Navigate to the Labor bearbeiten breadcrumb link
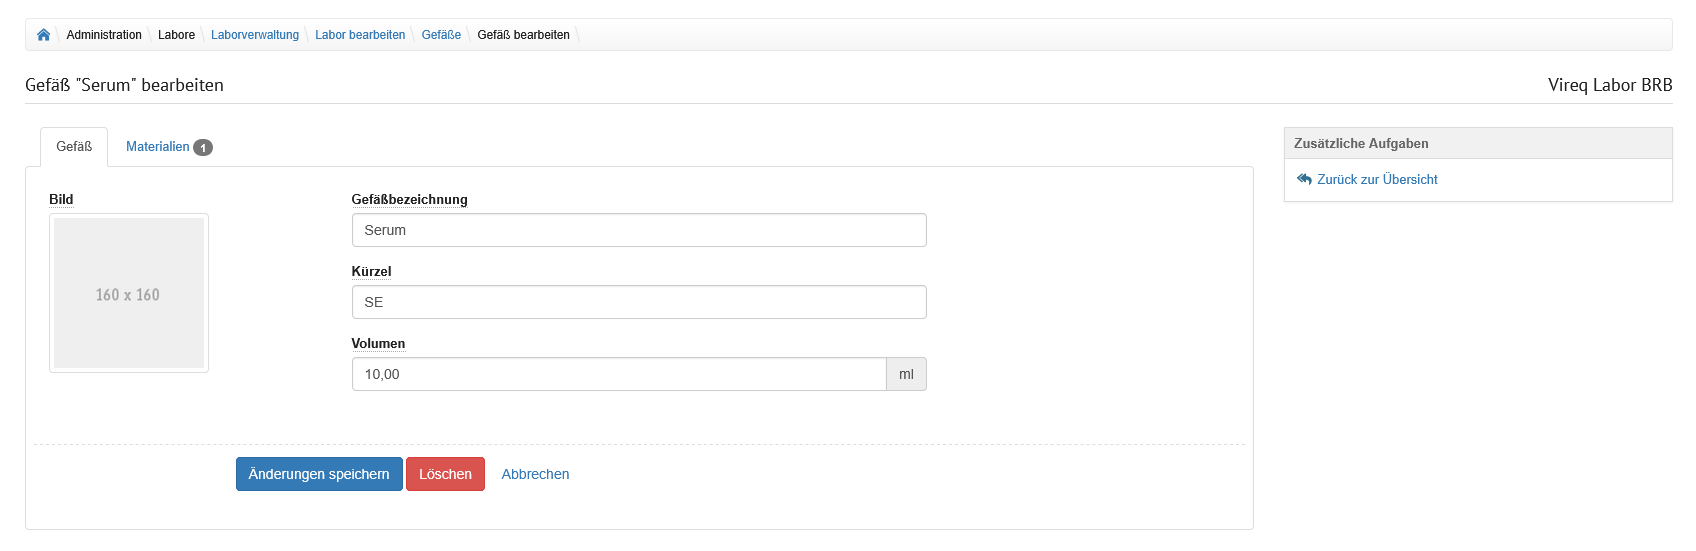1696x551 pixels. [360, 35]
